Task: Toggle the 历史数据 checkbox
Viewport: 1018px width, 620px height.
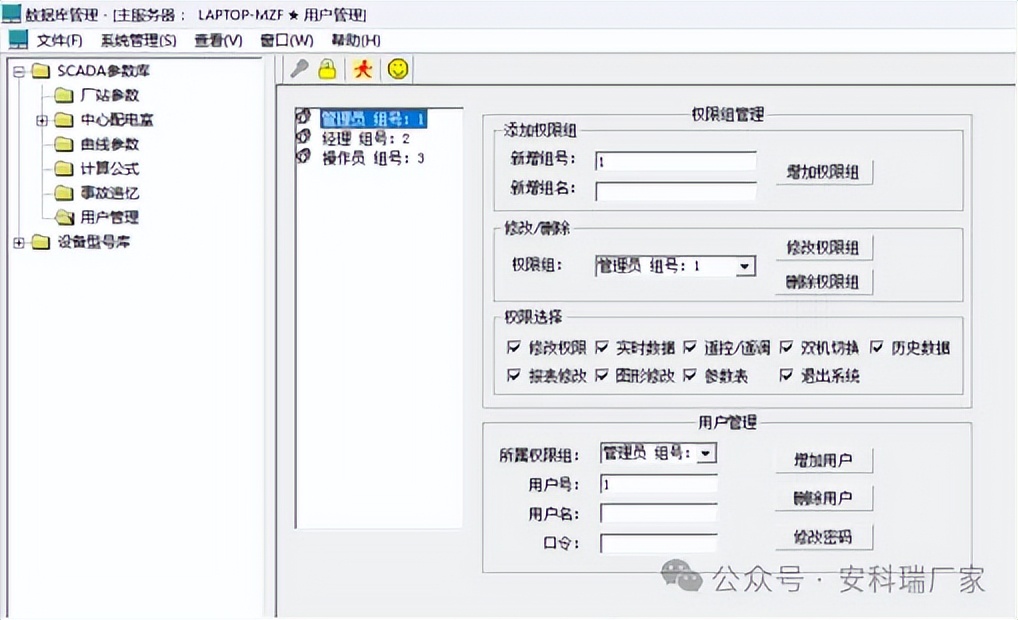Action: pos(876,347)
